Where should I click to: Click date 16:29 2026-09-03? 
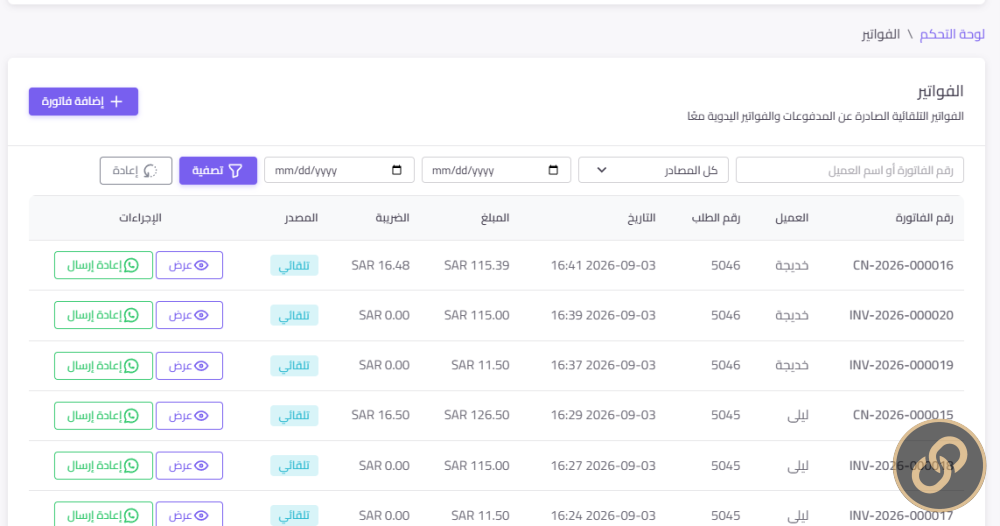(603, 415)
